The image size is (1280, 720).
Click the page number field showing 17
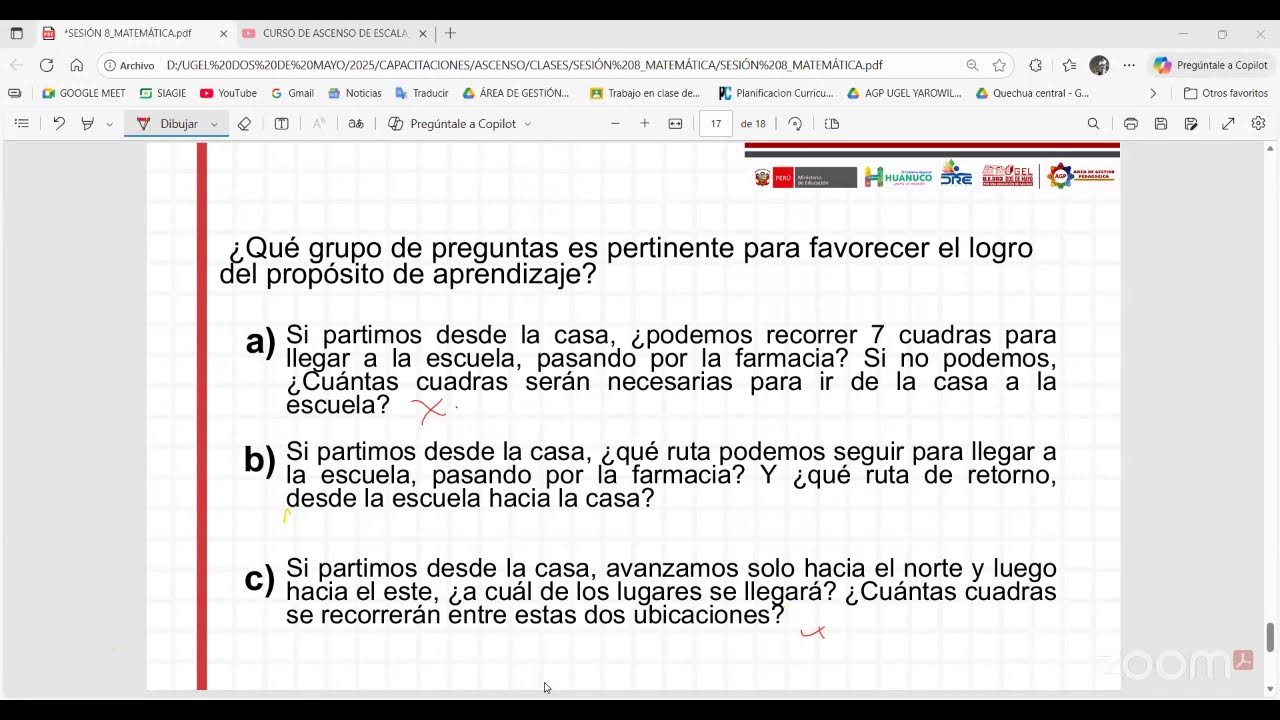[x=715, y=124]
